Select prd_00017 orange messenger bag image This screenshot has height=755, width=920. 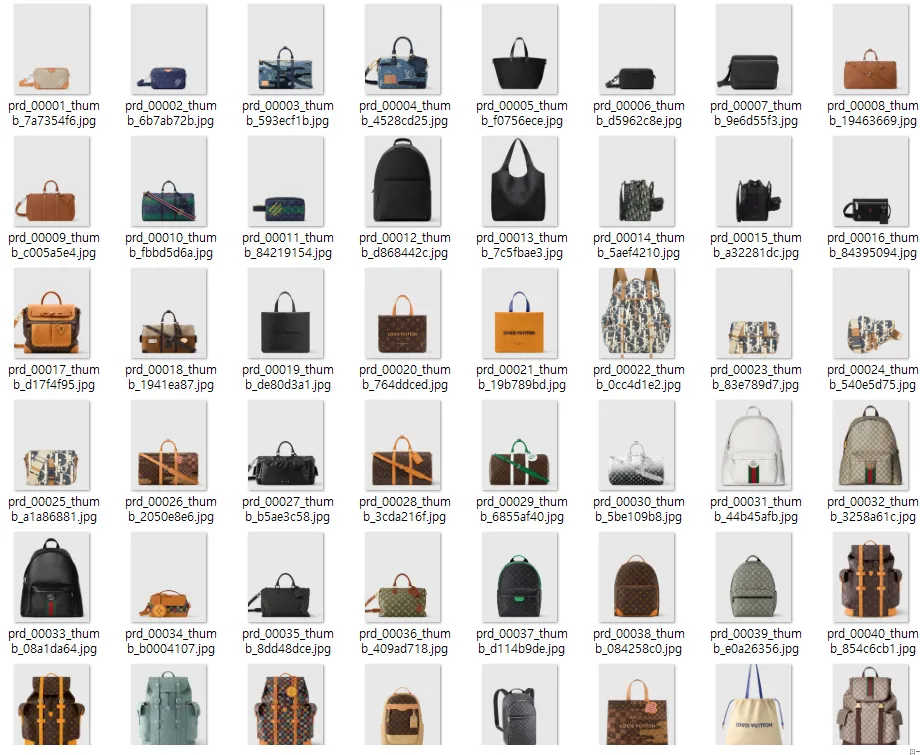click(x=52, y=313)
